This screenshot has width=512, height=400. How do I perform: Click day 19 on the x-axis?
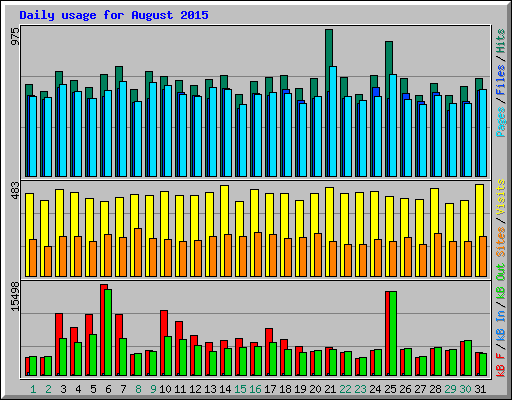click(300, 389)
